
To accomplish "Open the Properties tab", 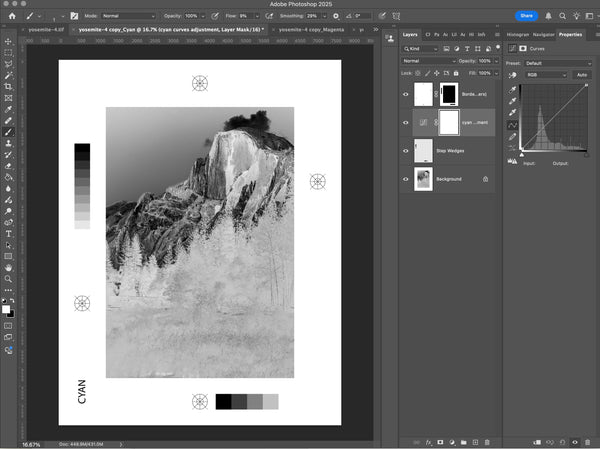I will point(570,34).
